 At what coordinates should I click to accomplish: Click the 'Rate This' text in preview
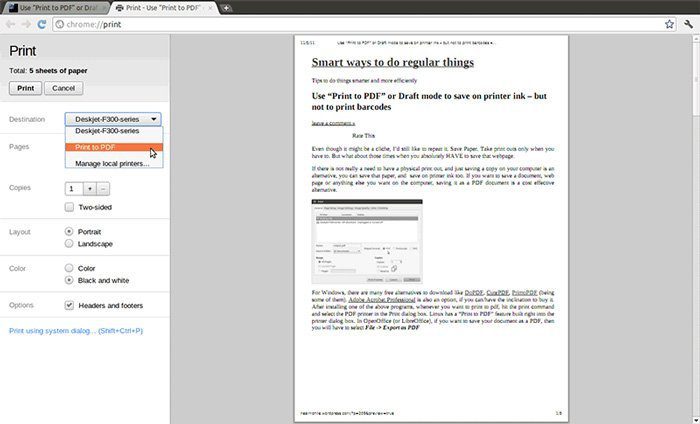point(363,136)
